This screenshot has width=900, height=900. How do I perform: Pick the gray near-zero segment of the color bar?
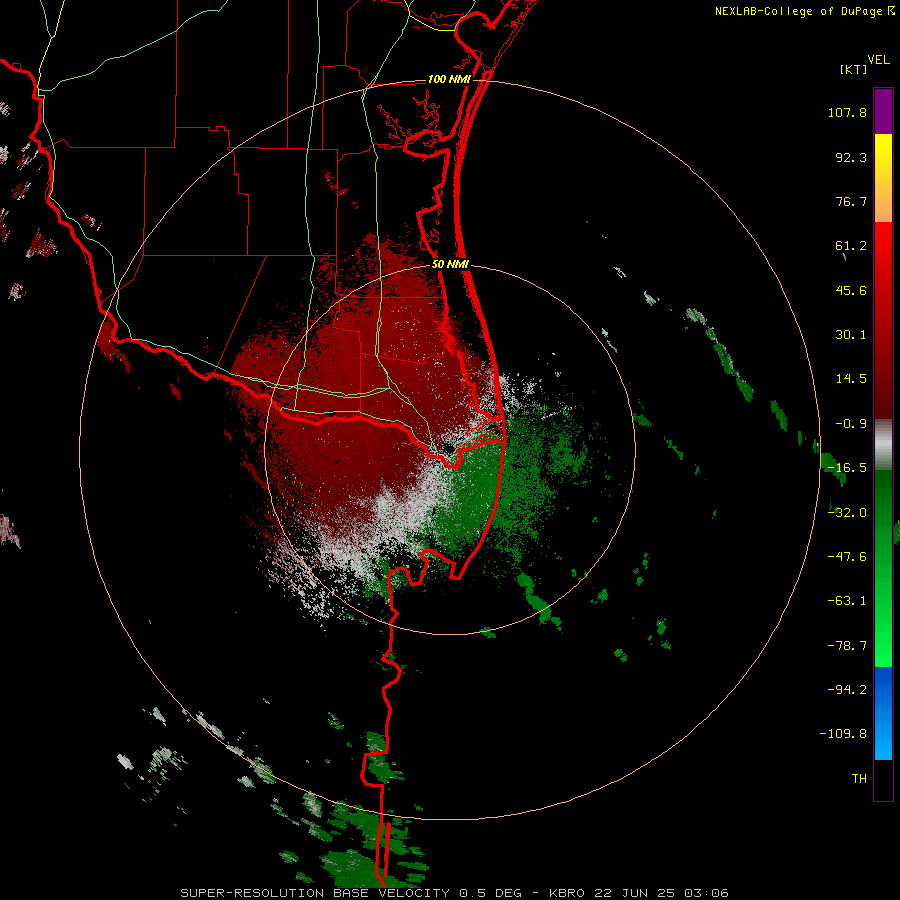pos(883,445)
